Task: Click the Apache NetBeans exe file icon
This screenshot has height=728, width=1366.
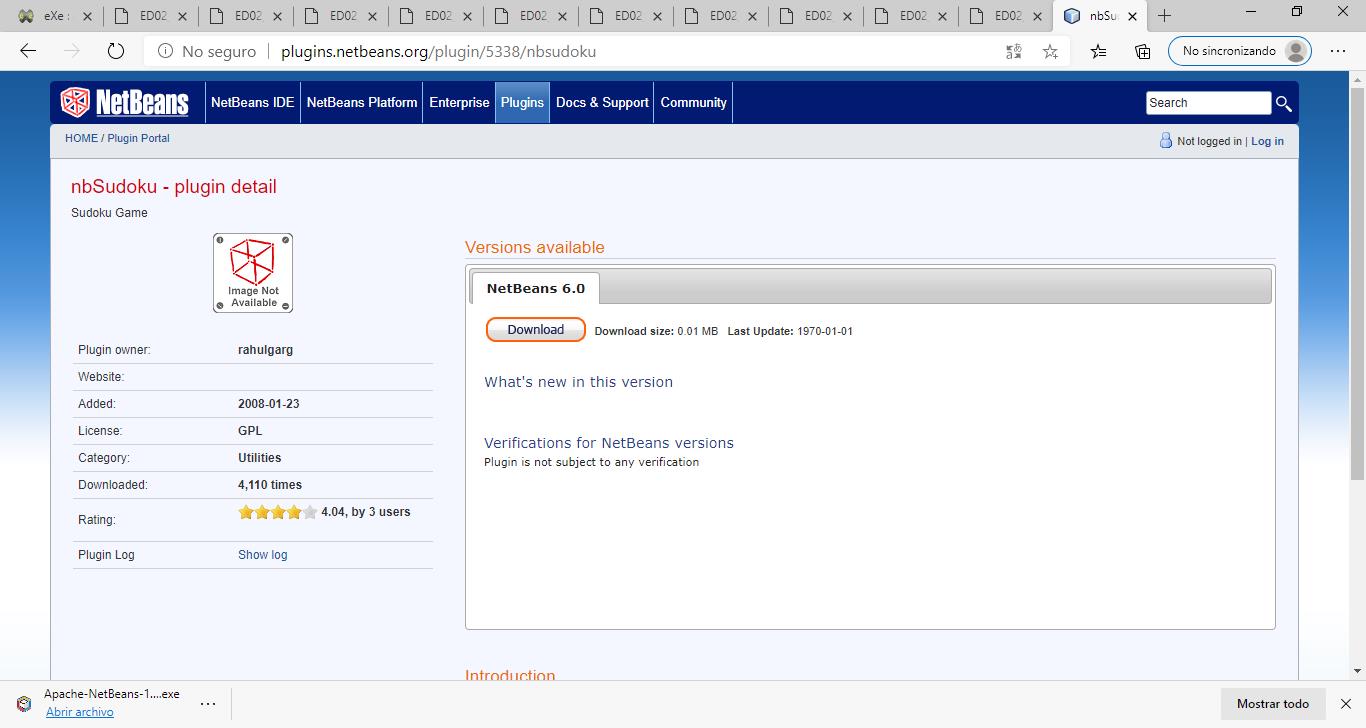Action: pyautogui.click(x=24, y=703)
